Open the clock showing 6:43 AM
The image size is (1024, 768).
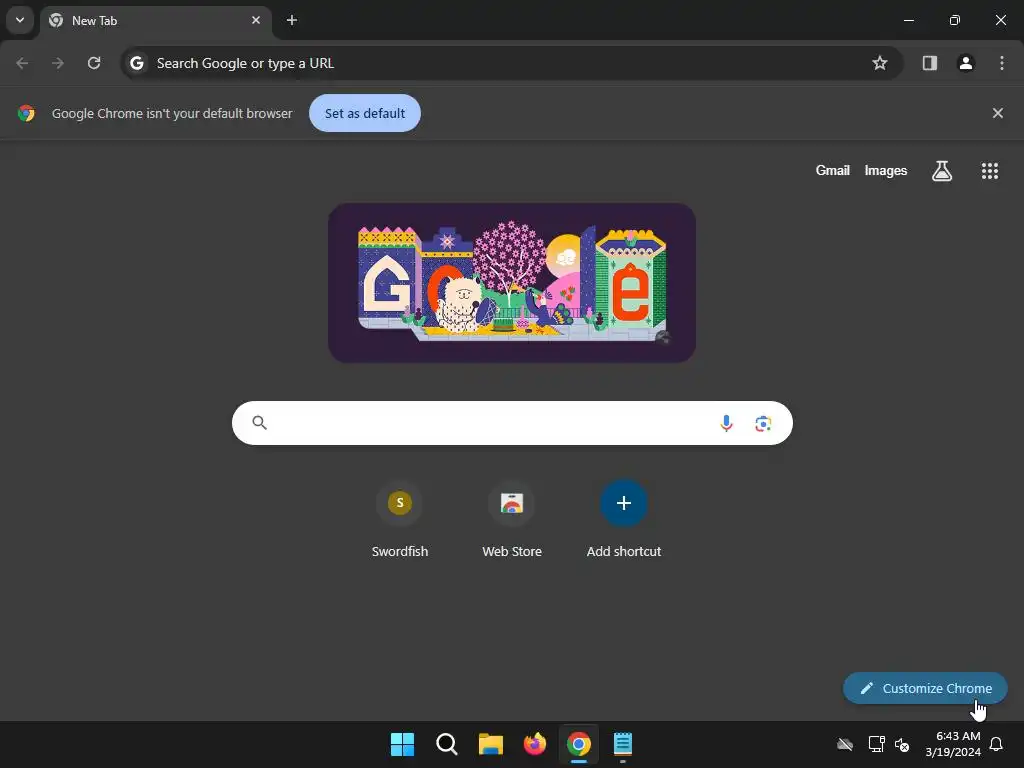point(953,744)
